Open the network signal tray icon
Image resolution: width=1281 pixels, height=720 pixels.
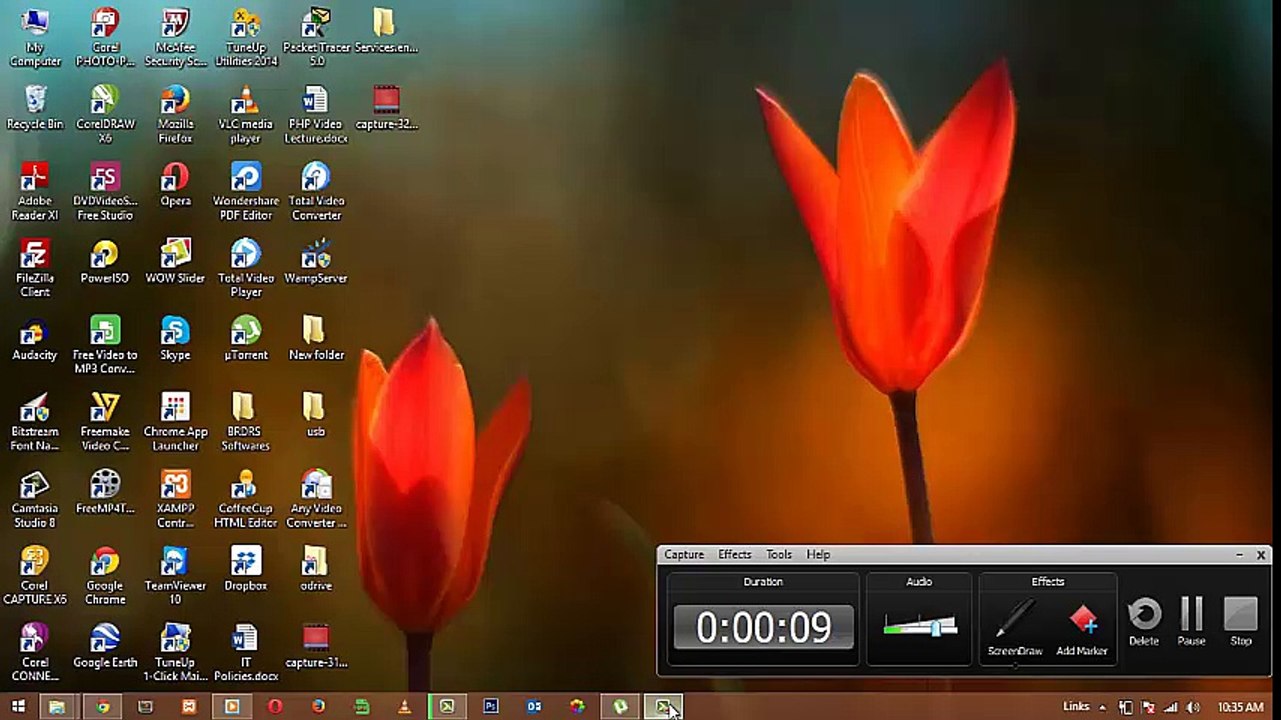click(x=1170, y=707)
